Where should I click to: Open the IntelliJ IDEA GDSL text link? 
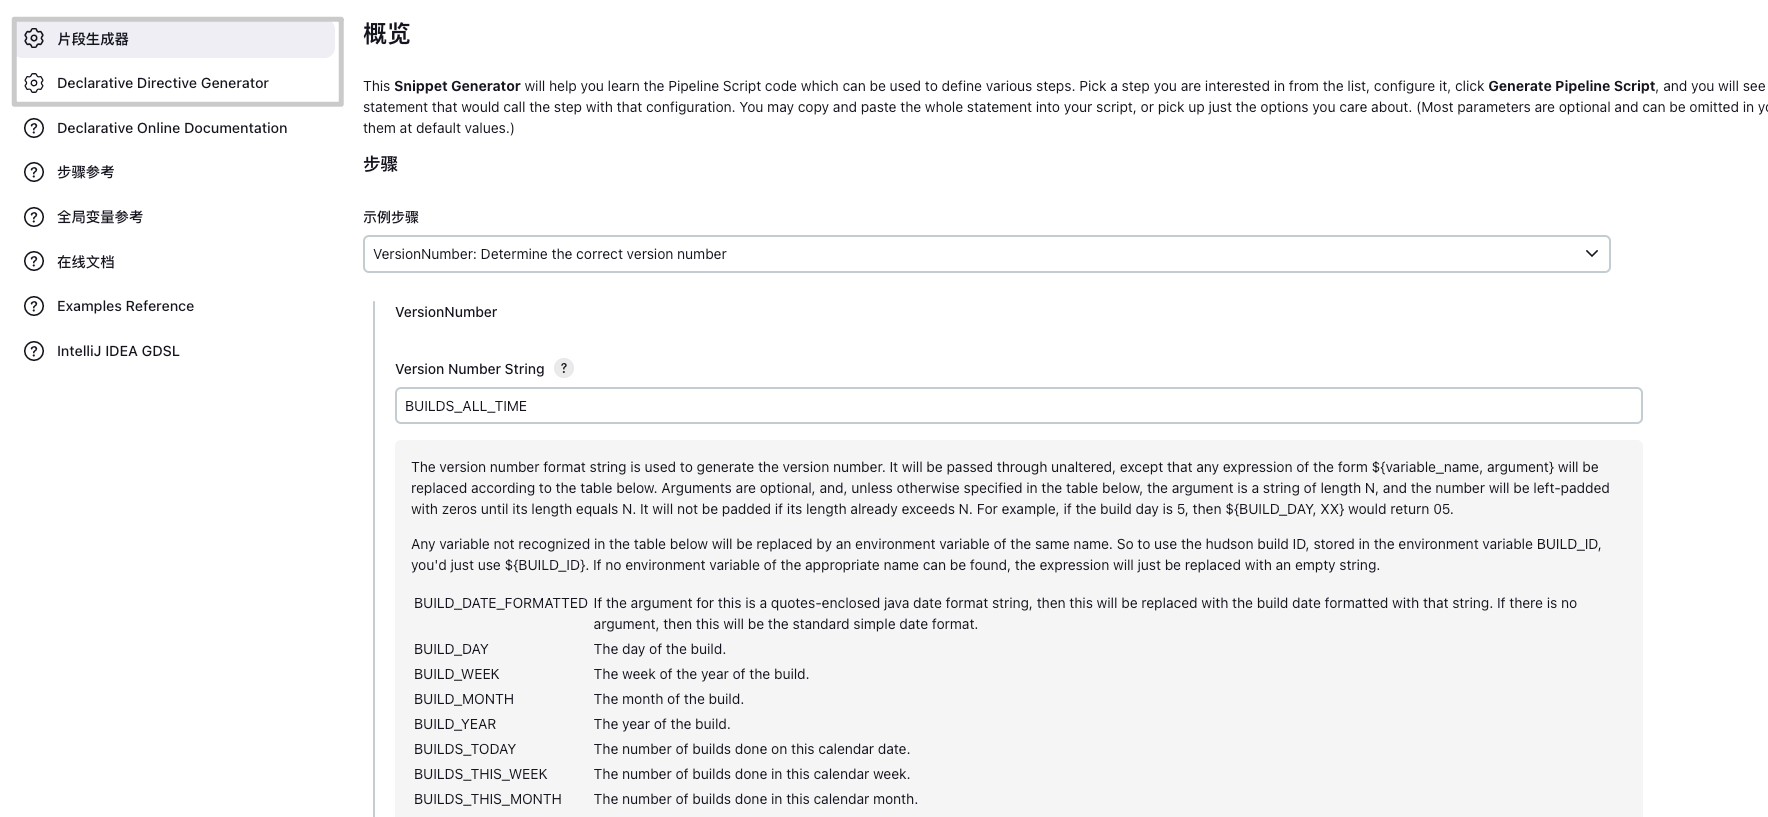(x=119, y=351)
